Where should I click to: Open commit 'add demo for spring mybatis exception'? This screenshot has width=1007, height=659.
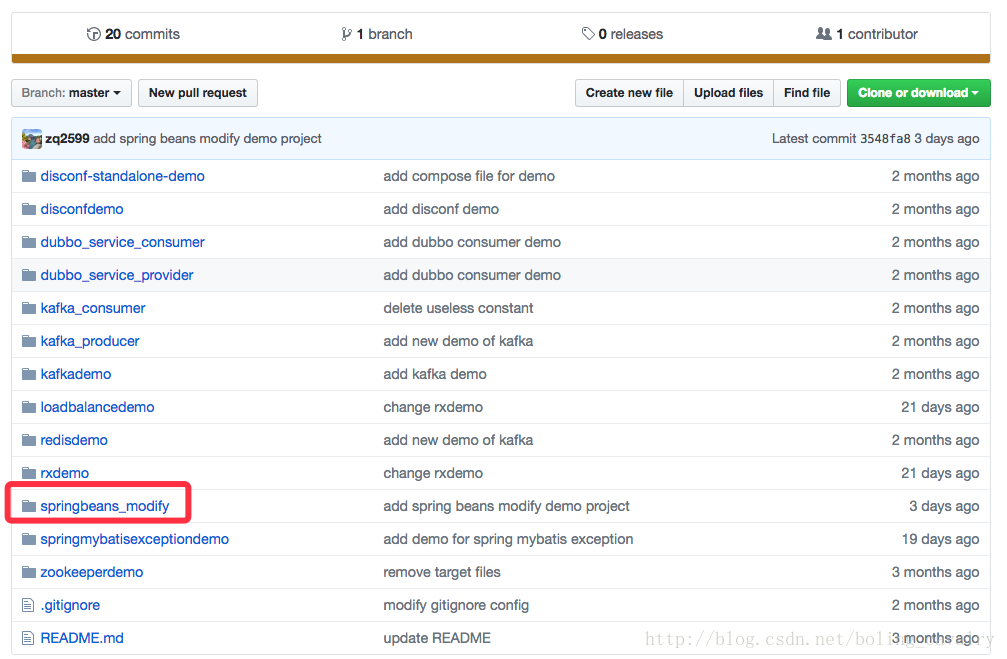(x=508, y=539)
